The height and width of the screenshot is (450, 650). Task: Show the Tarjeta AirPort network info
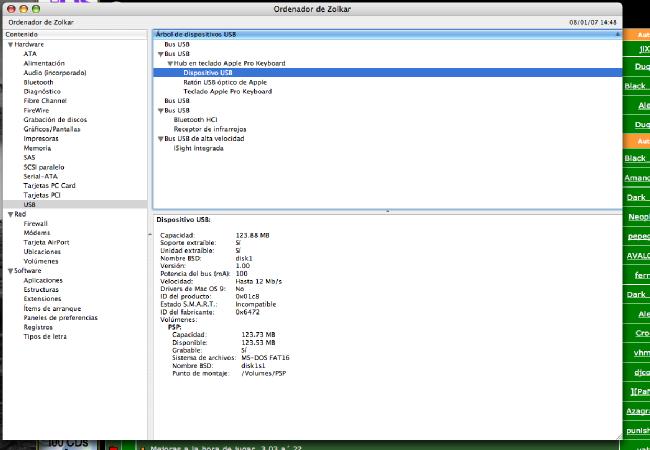click(x=47, y=242)
